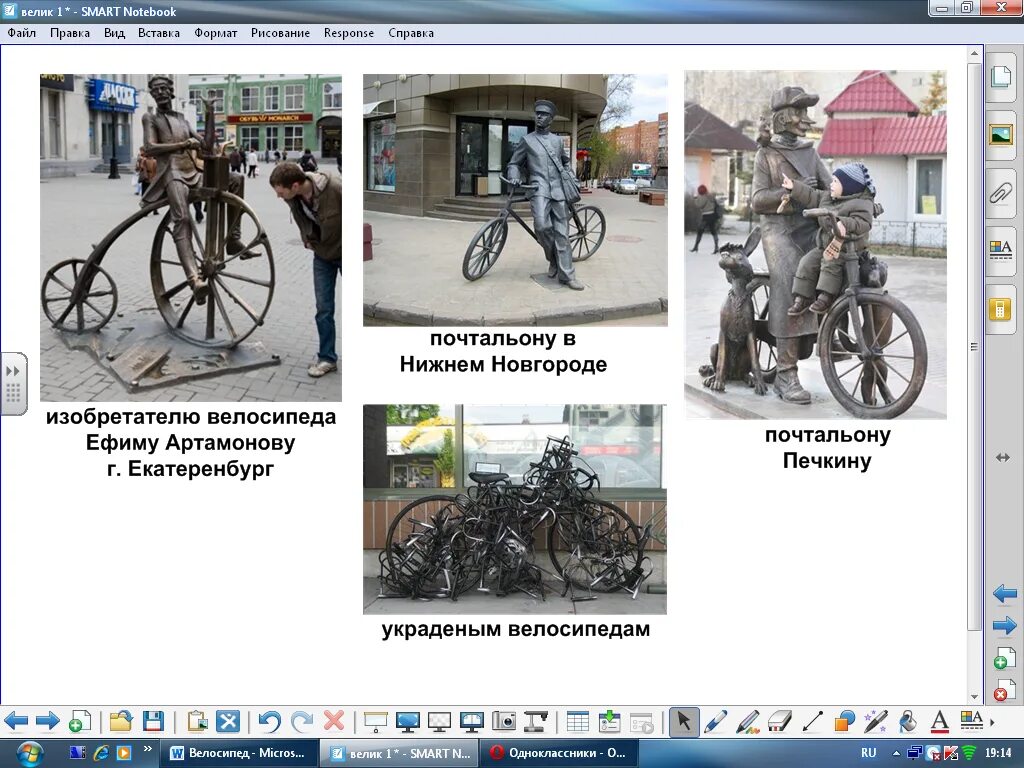Open Properties from bottom toolbar
Screen dimensions: 1024x768
pos(971,722)
